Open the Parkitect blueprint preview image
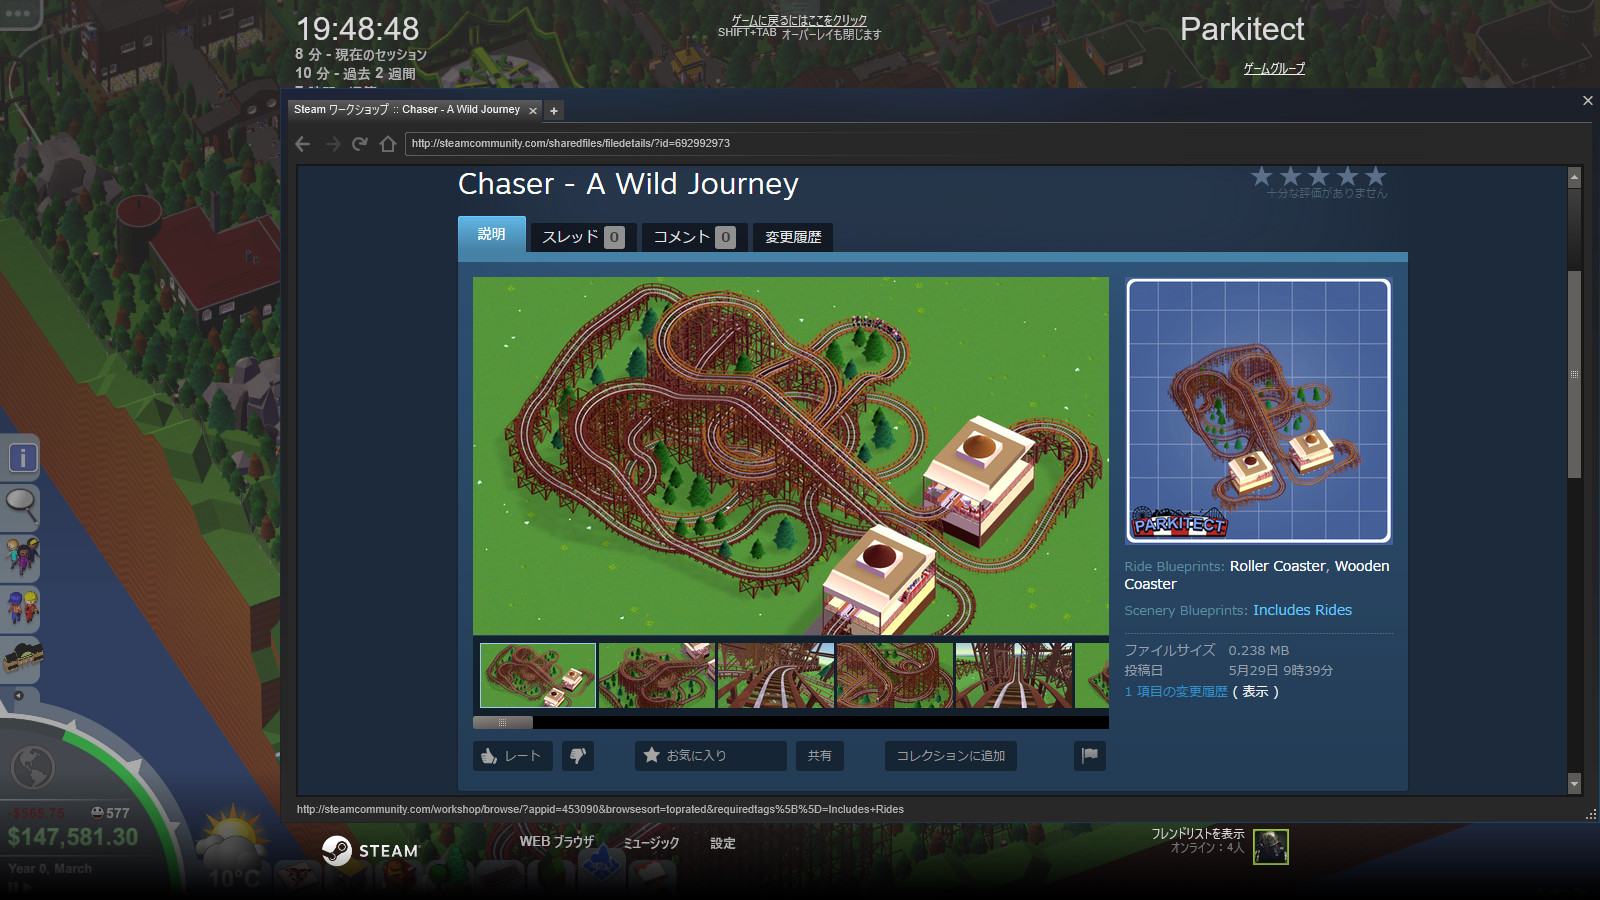This screenshot has height=900, width=1600. click(x=1259, y=411)
